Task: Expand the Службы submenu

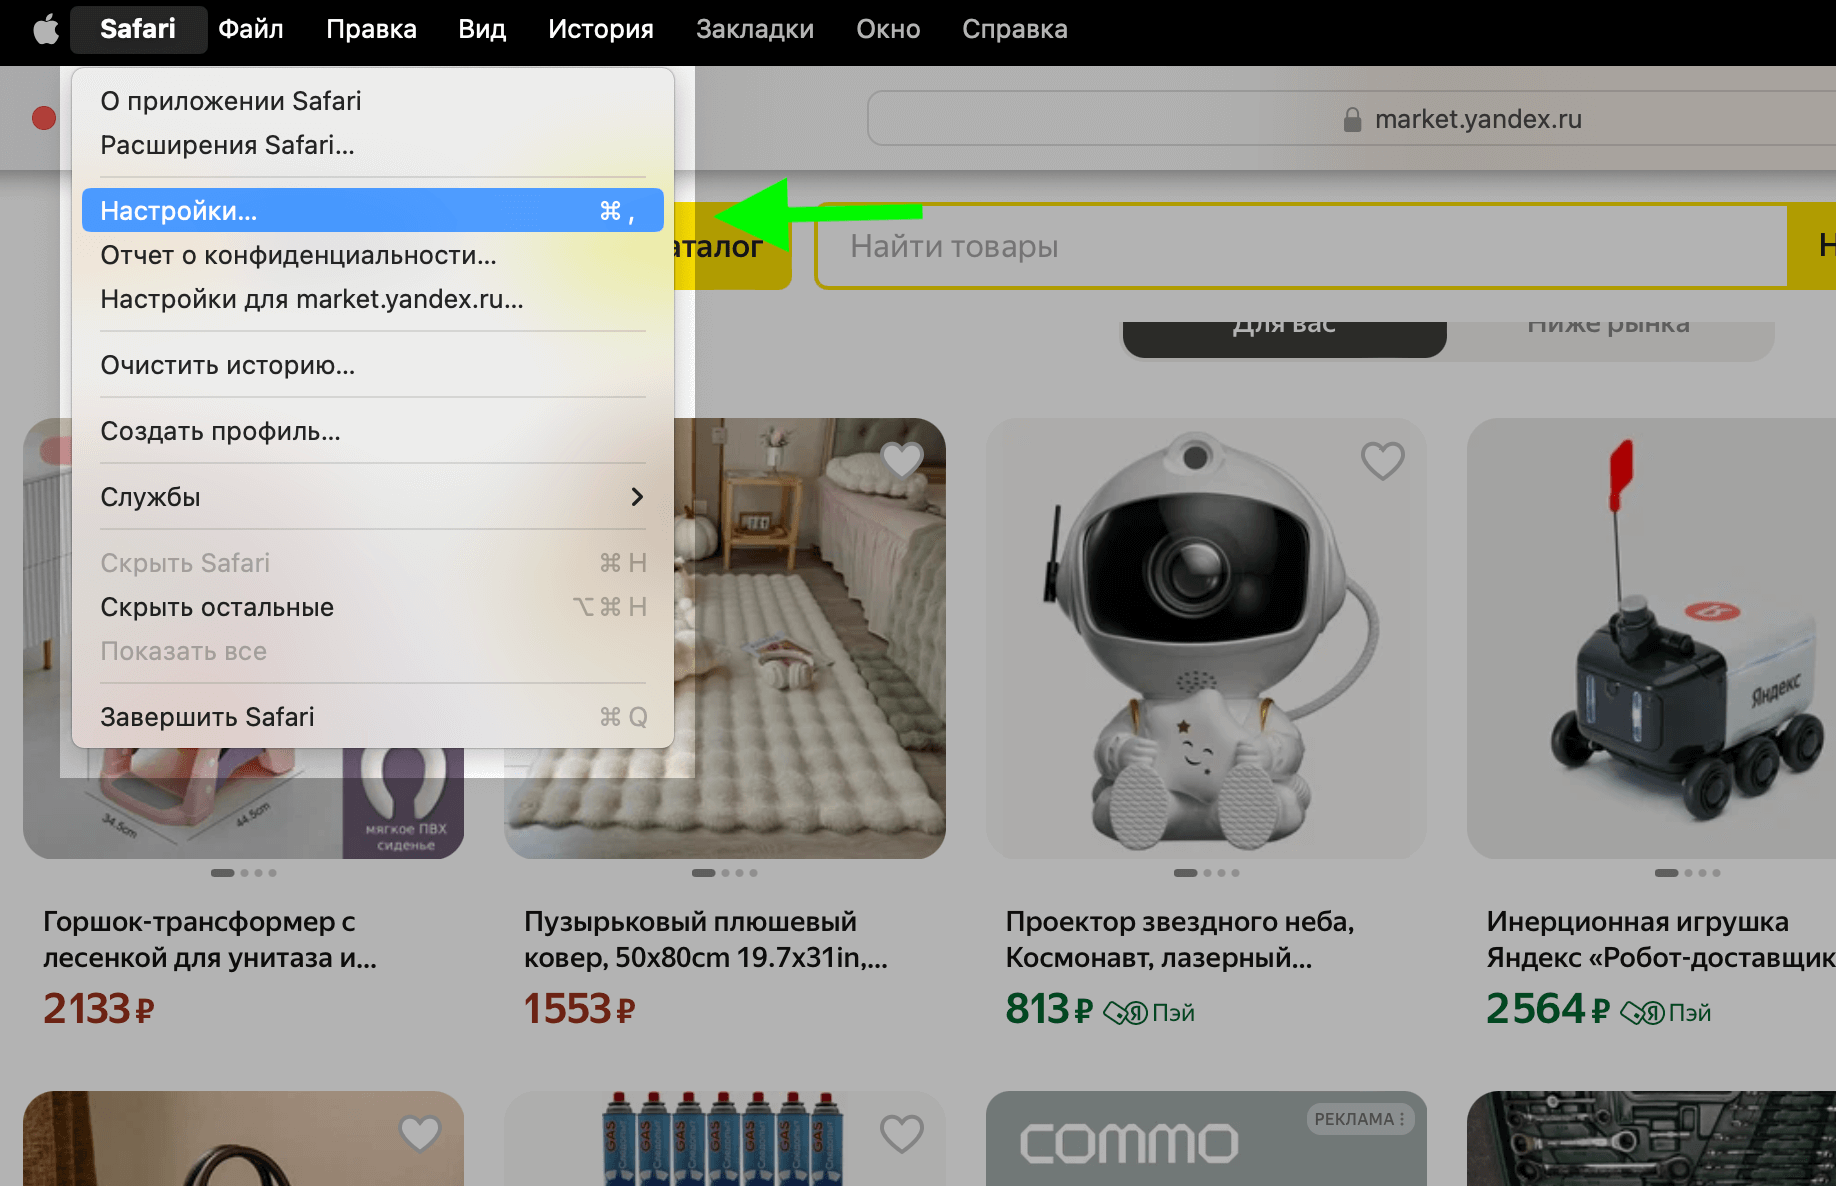Action: click(x=372, y=497)
